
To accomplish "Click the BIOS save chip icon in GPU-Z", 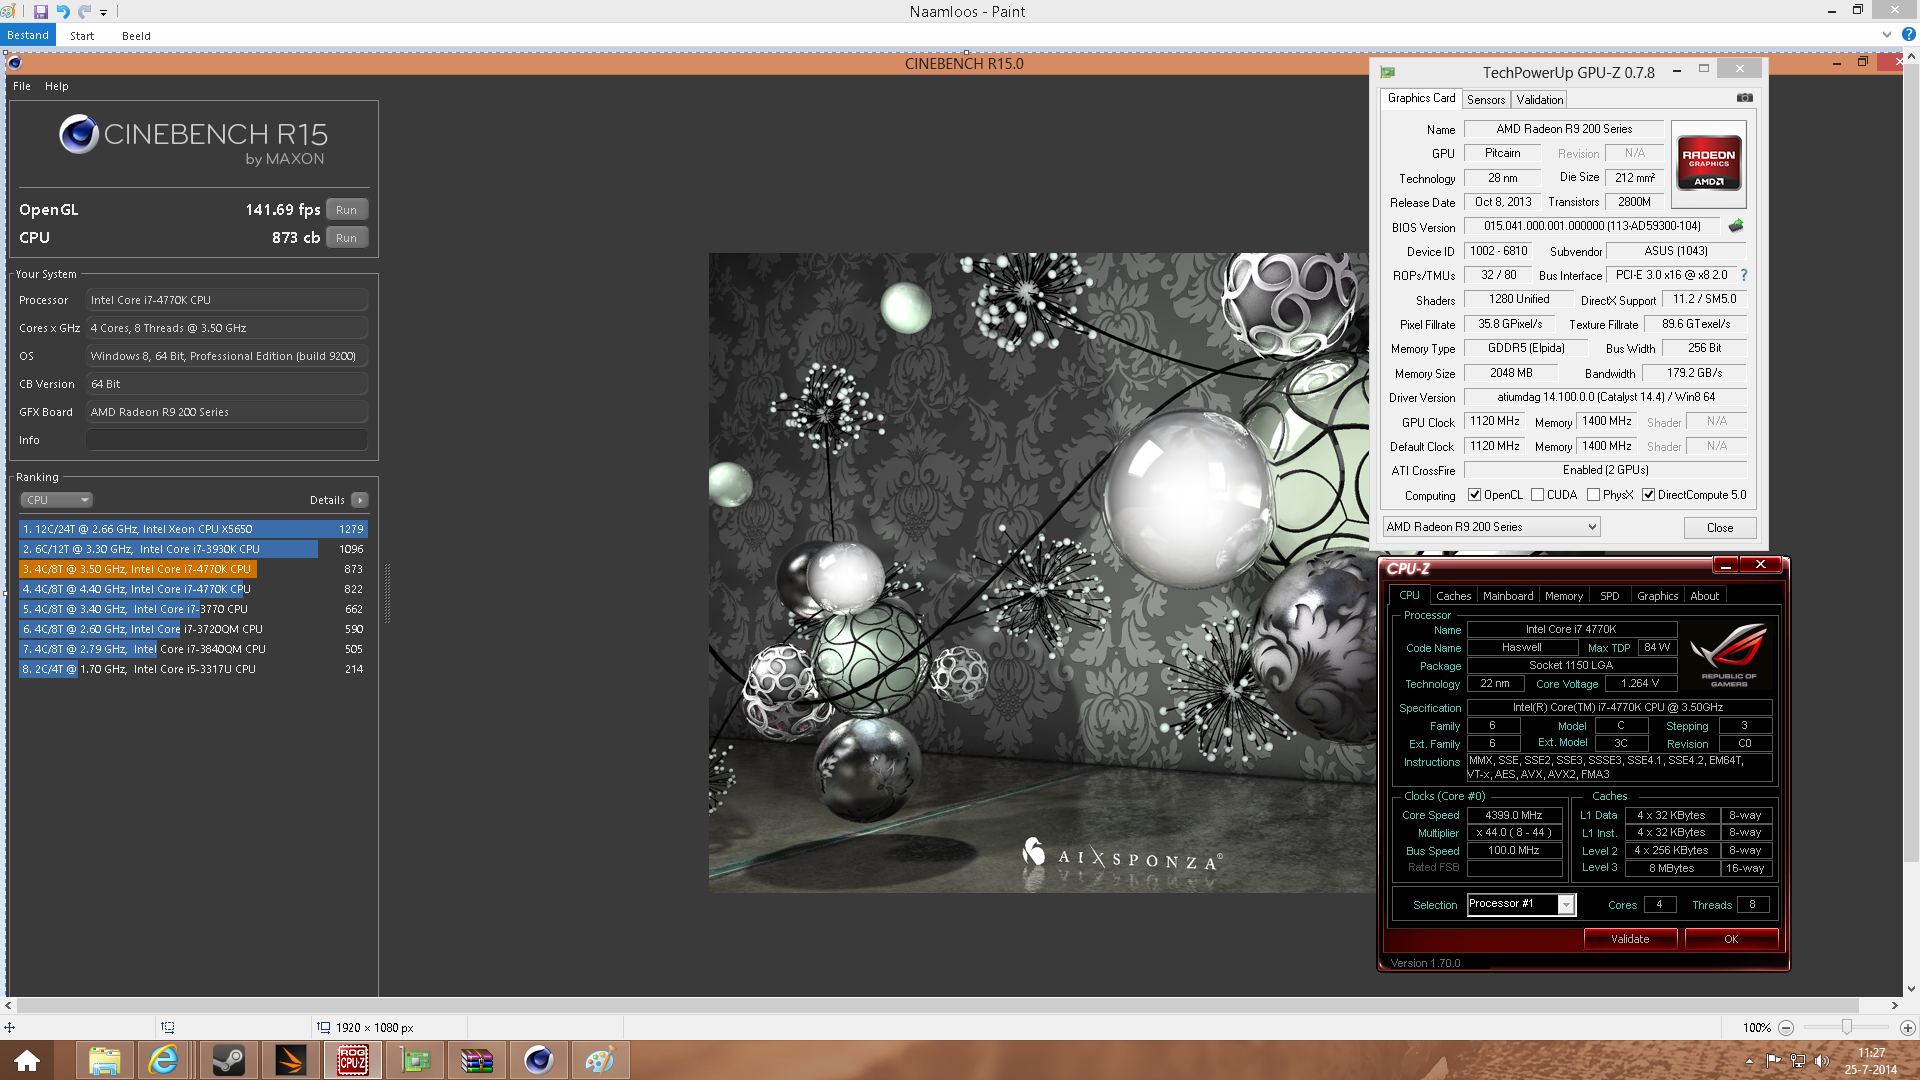I will tap(1736, 226).
